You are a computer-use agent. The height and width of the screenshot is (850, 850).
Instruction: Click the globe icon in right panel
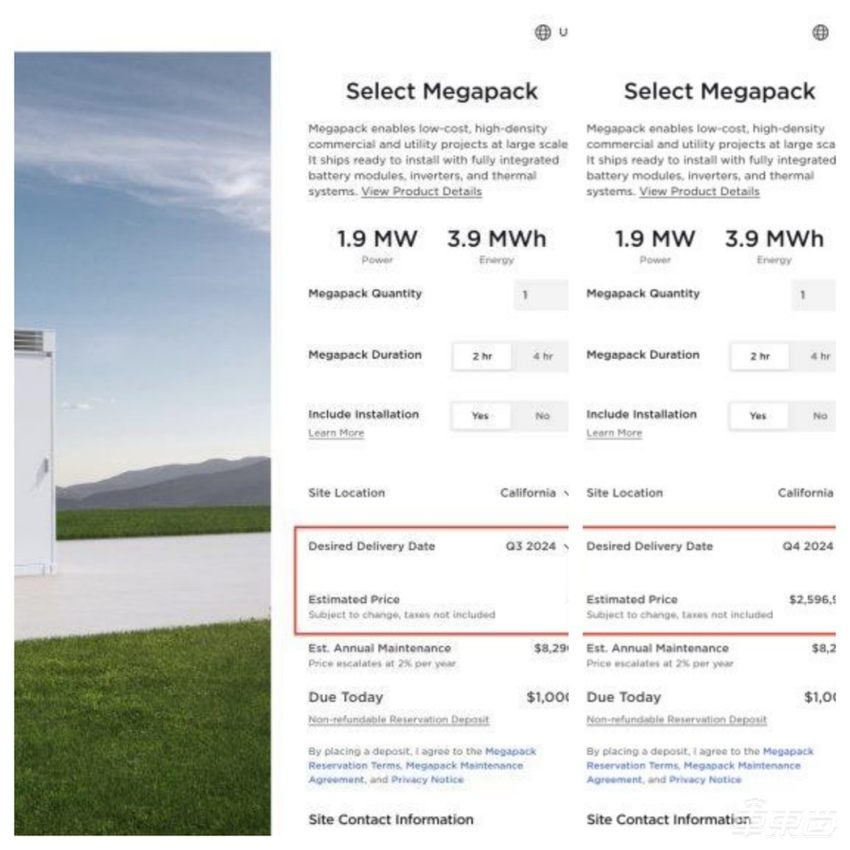click(x=820, y=33)
